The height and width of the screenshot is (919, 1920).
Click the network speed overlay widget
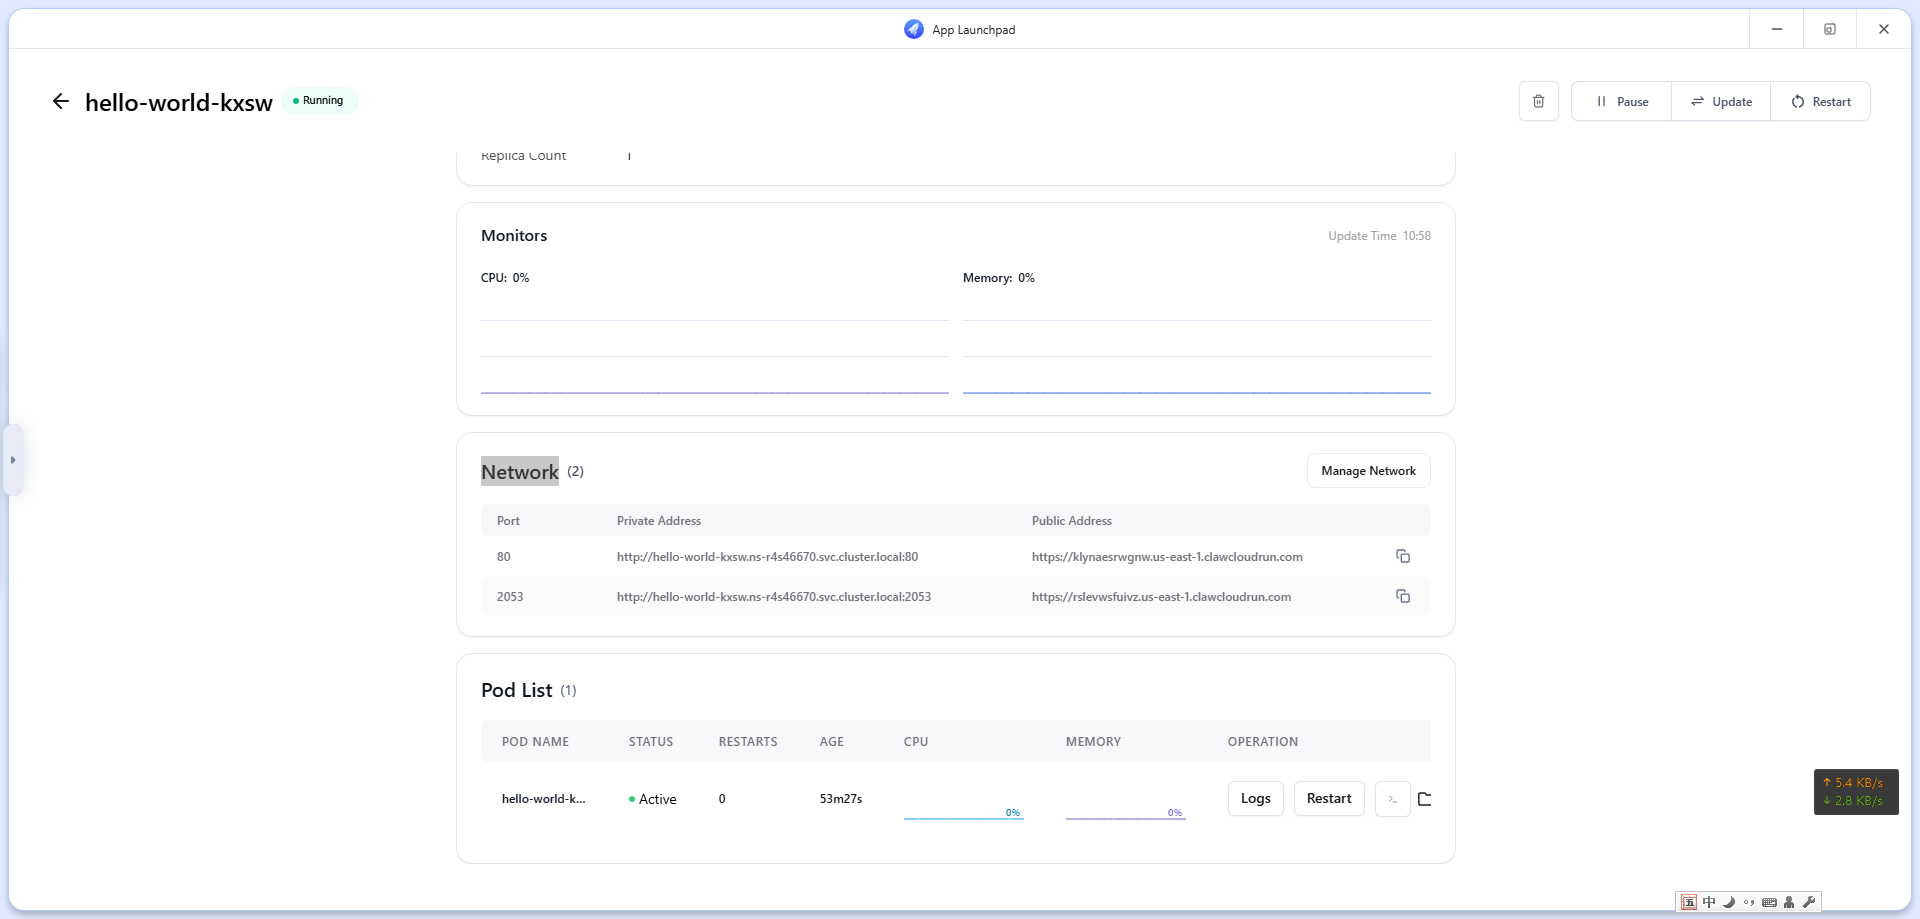[1856, 792]
